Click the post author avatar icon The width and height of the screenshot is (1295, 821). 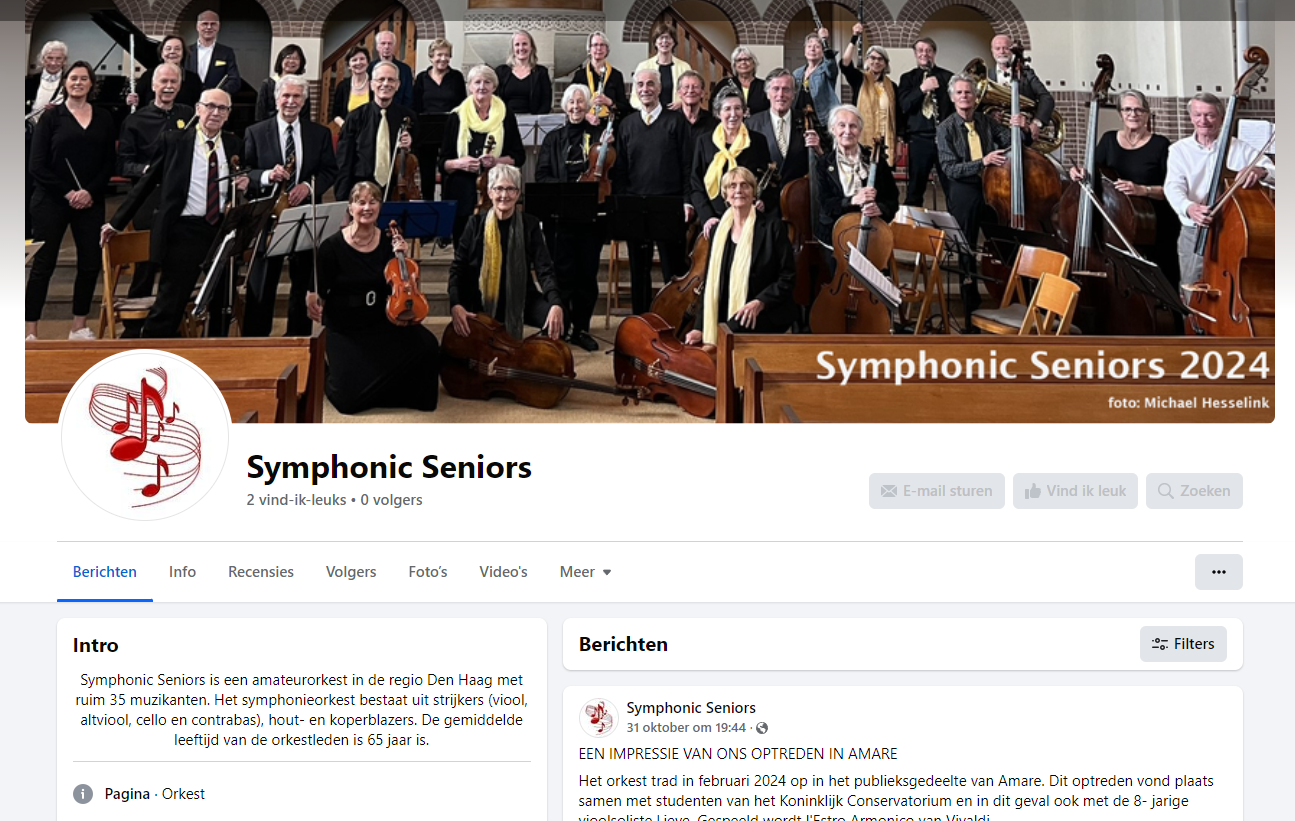pos(599,718)
